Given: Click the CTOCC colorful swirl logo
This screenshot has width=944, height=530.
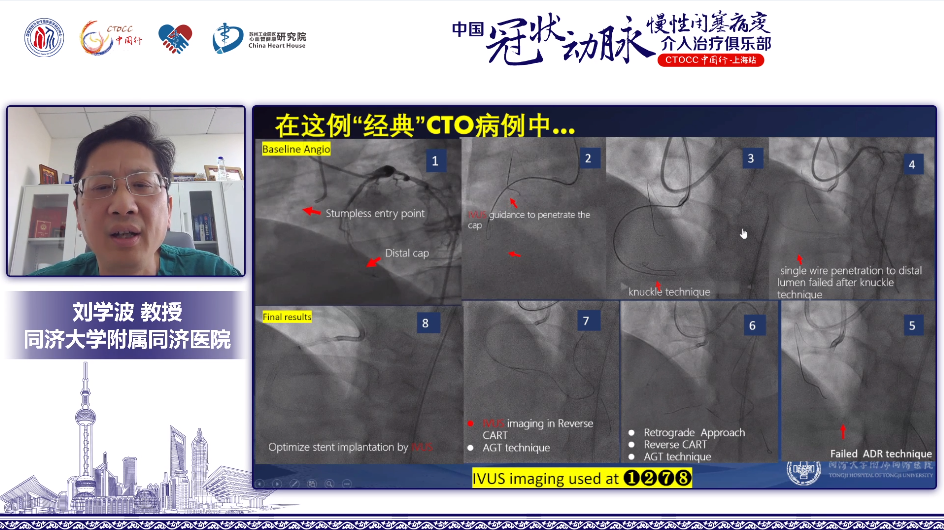Looking at the screenshot, I should click(x=110, y=39).
